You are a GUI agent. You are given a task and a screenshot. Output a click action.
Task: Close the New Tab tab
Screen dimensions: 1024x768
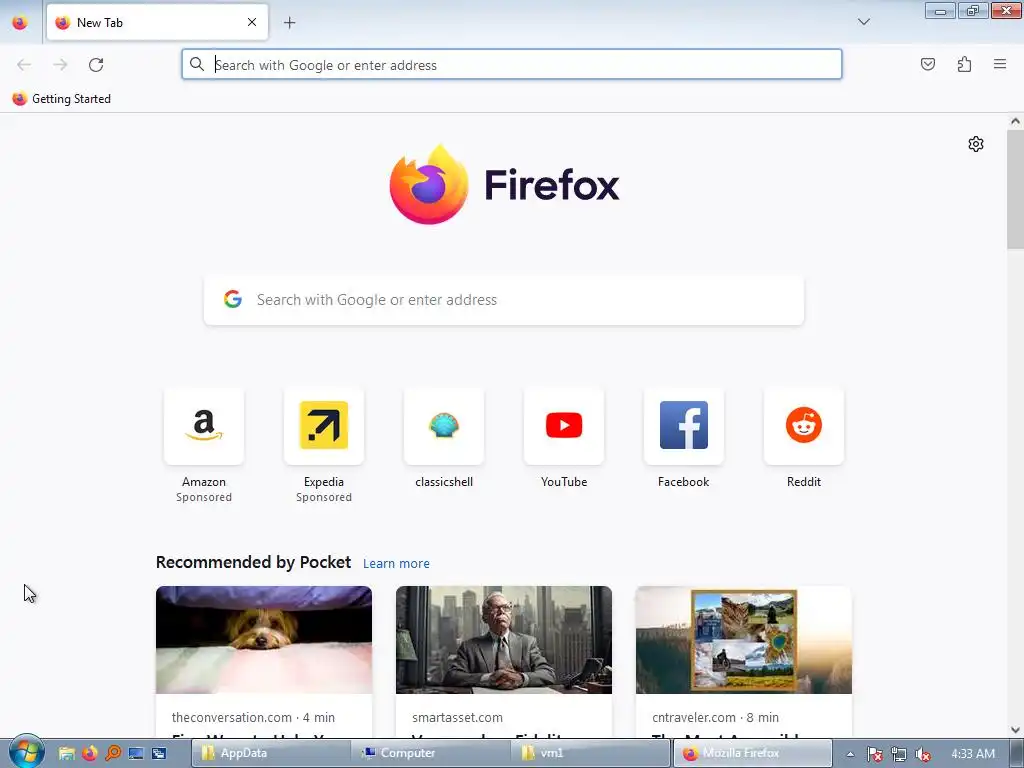click(252, 22)
